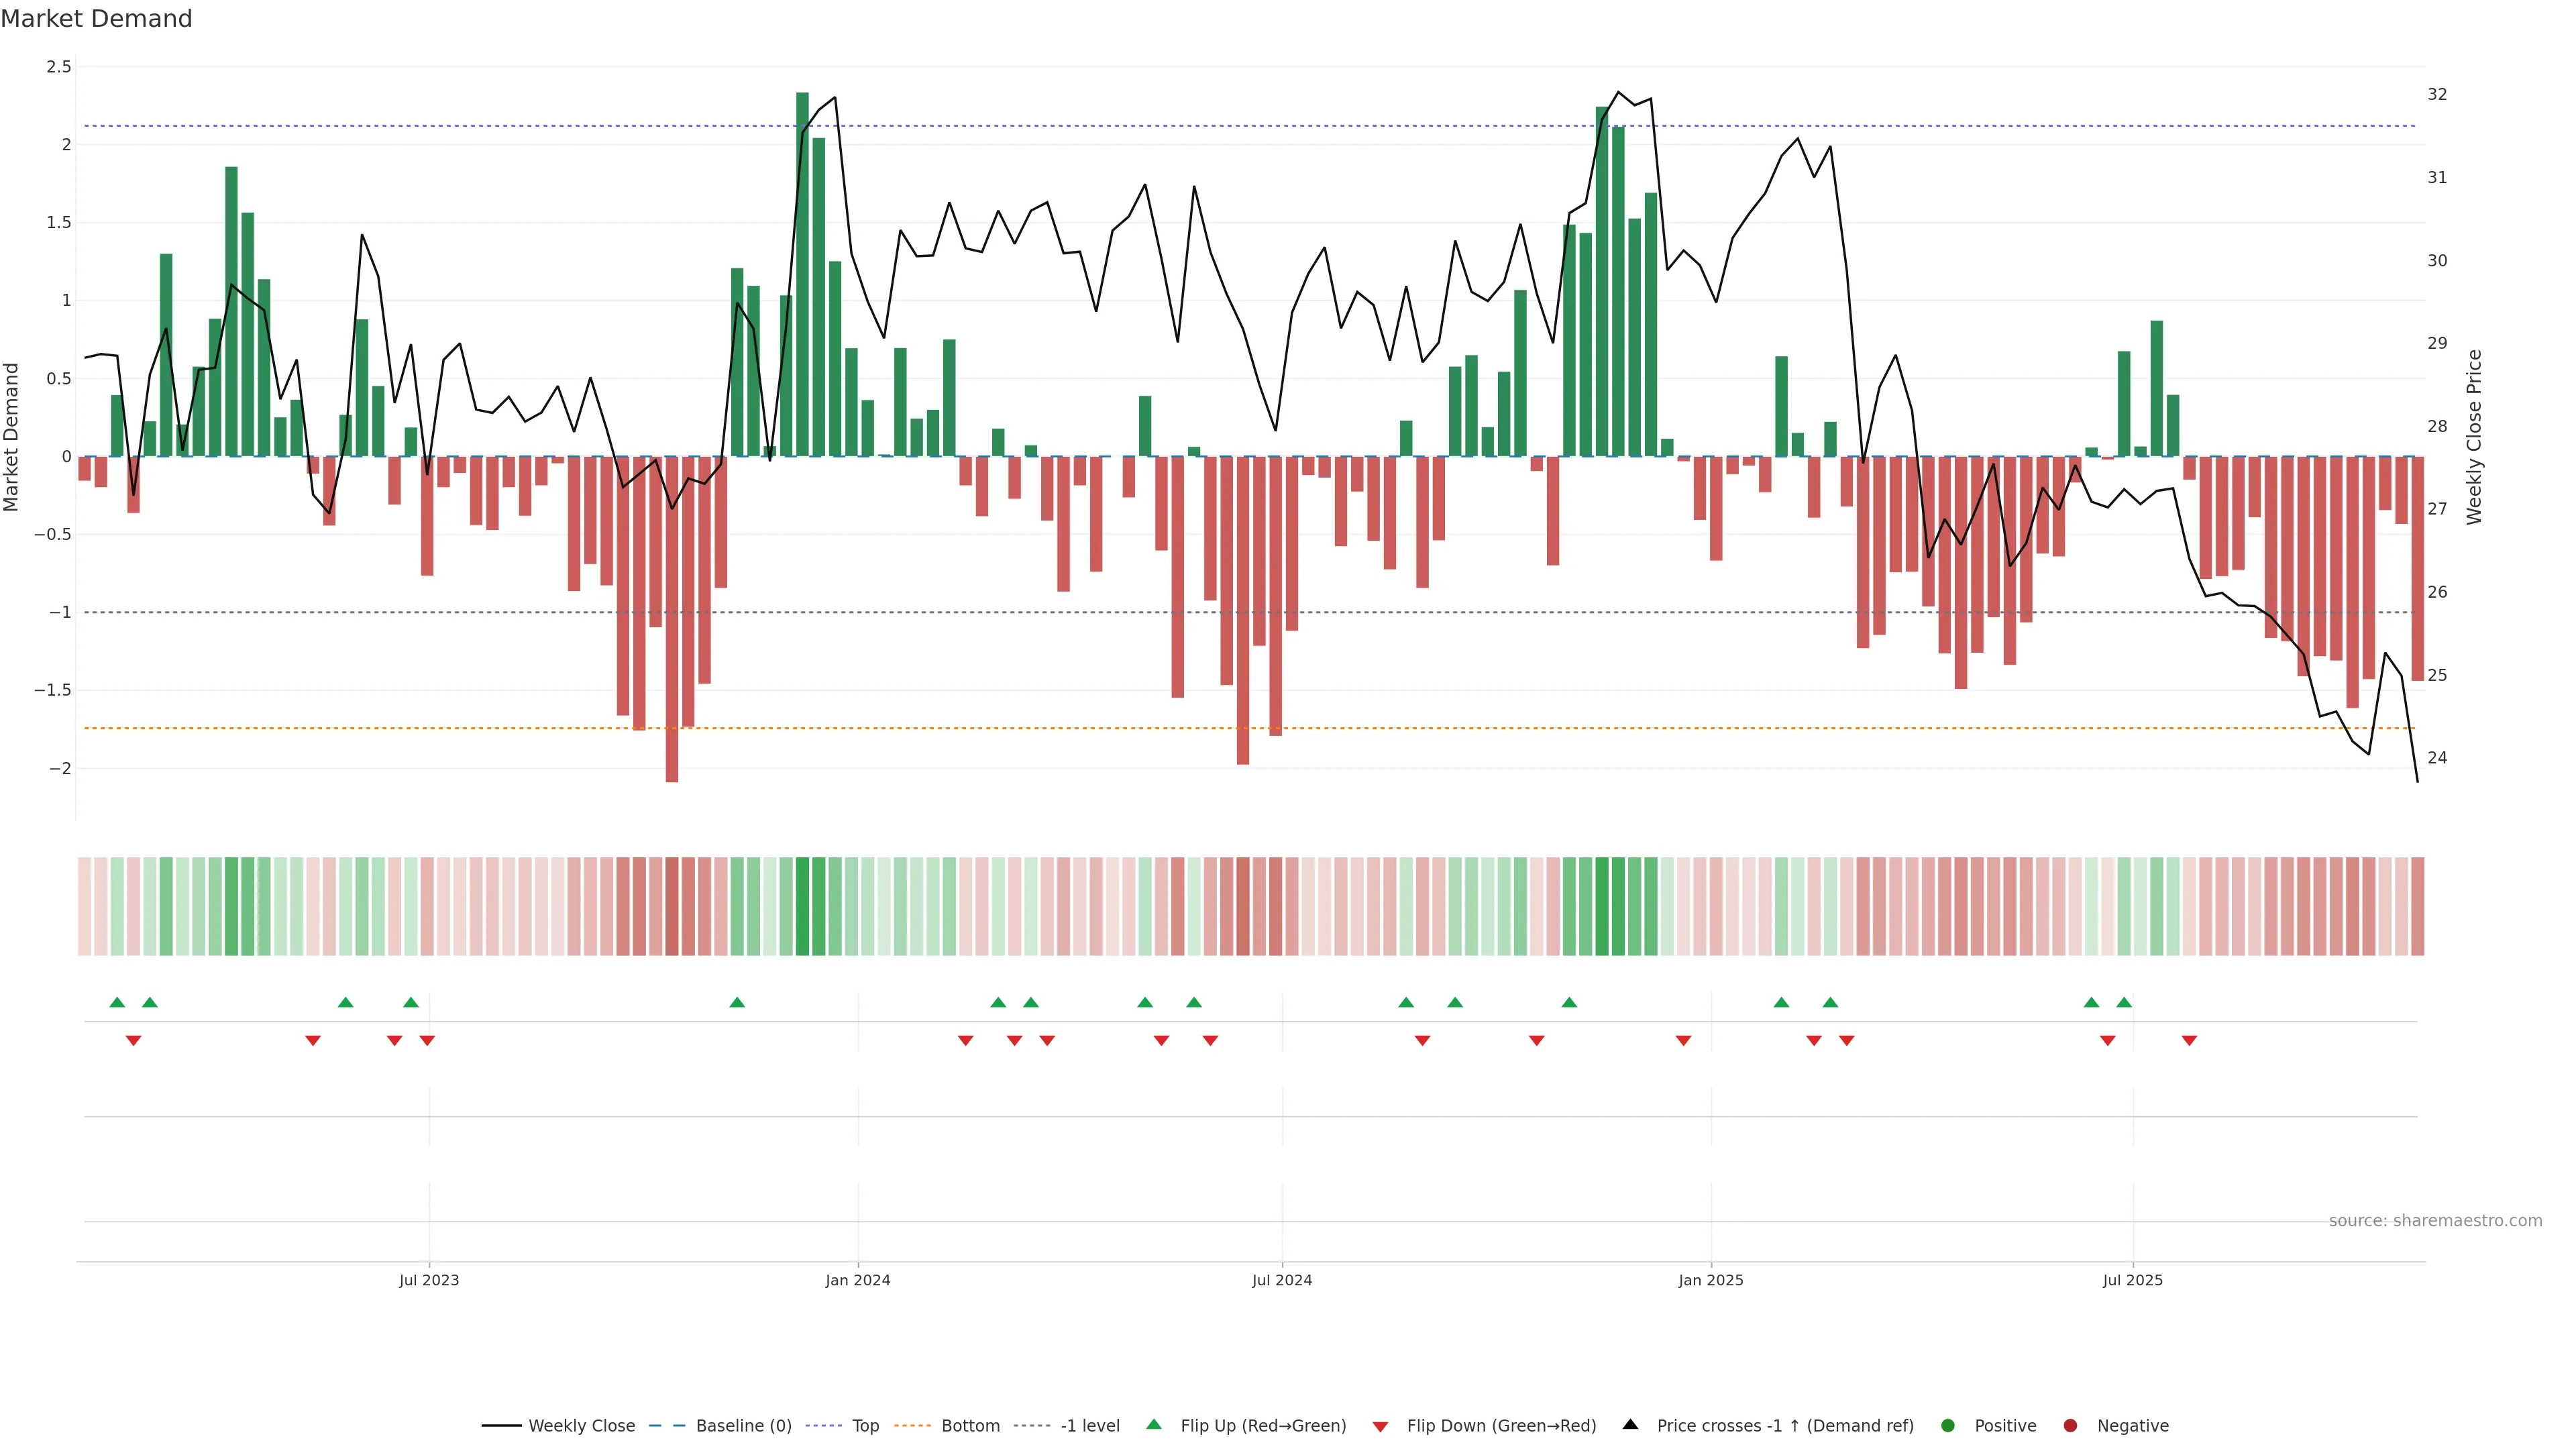Click the first green flip-up triangle marker
The width and height of the screenshot is (2576, 1449).
click(x=117, y=1002)
